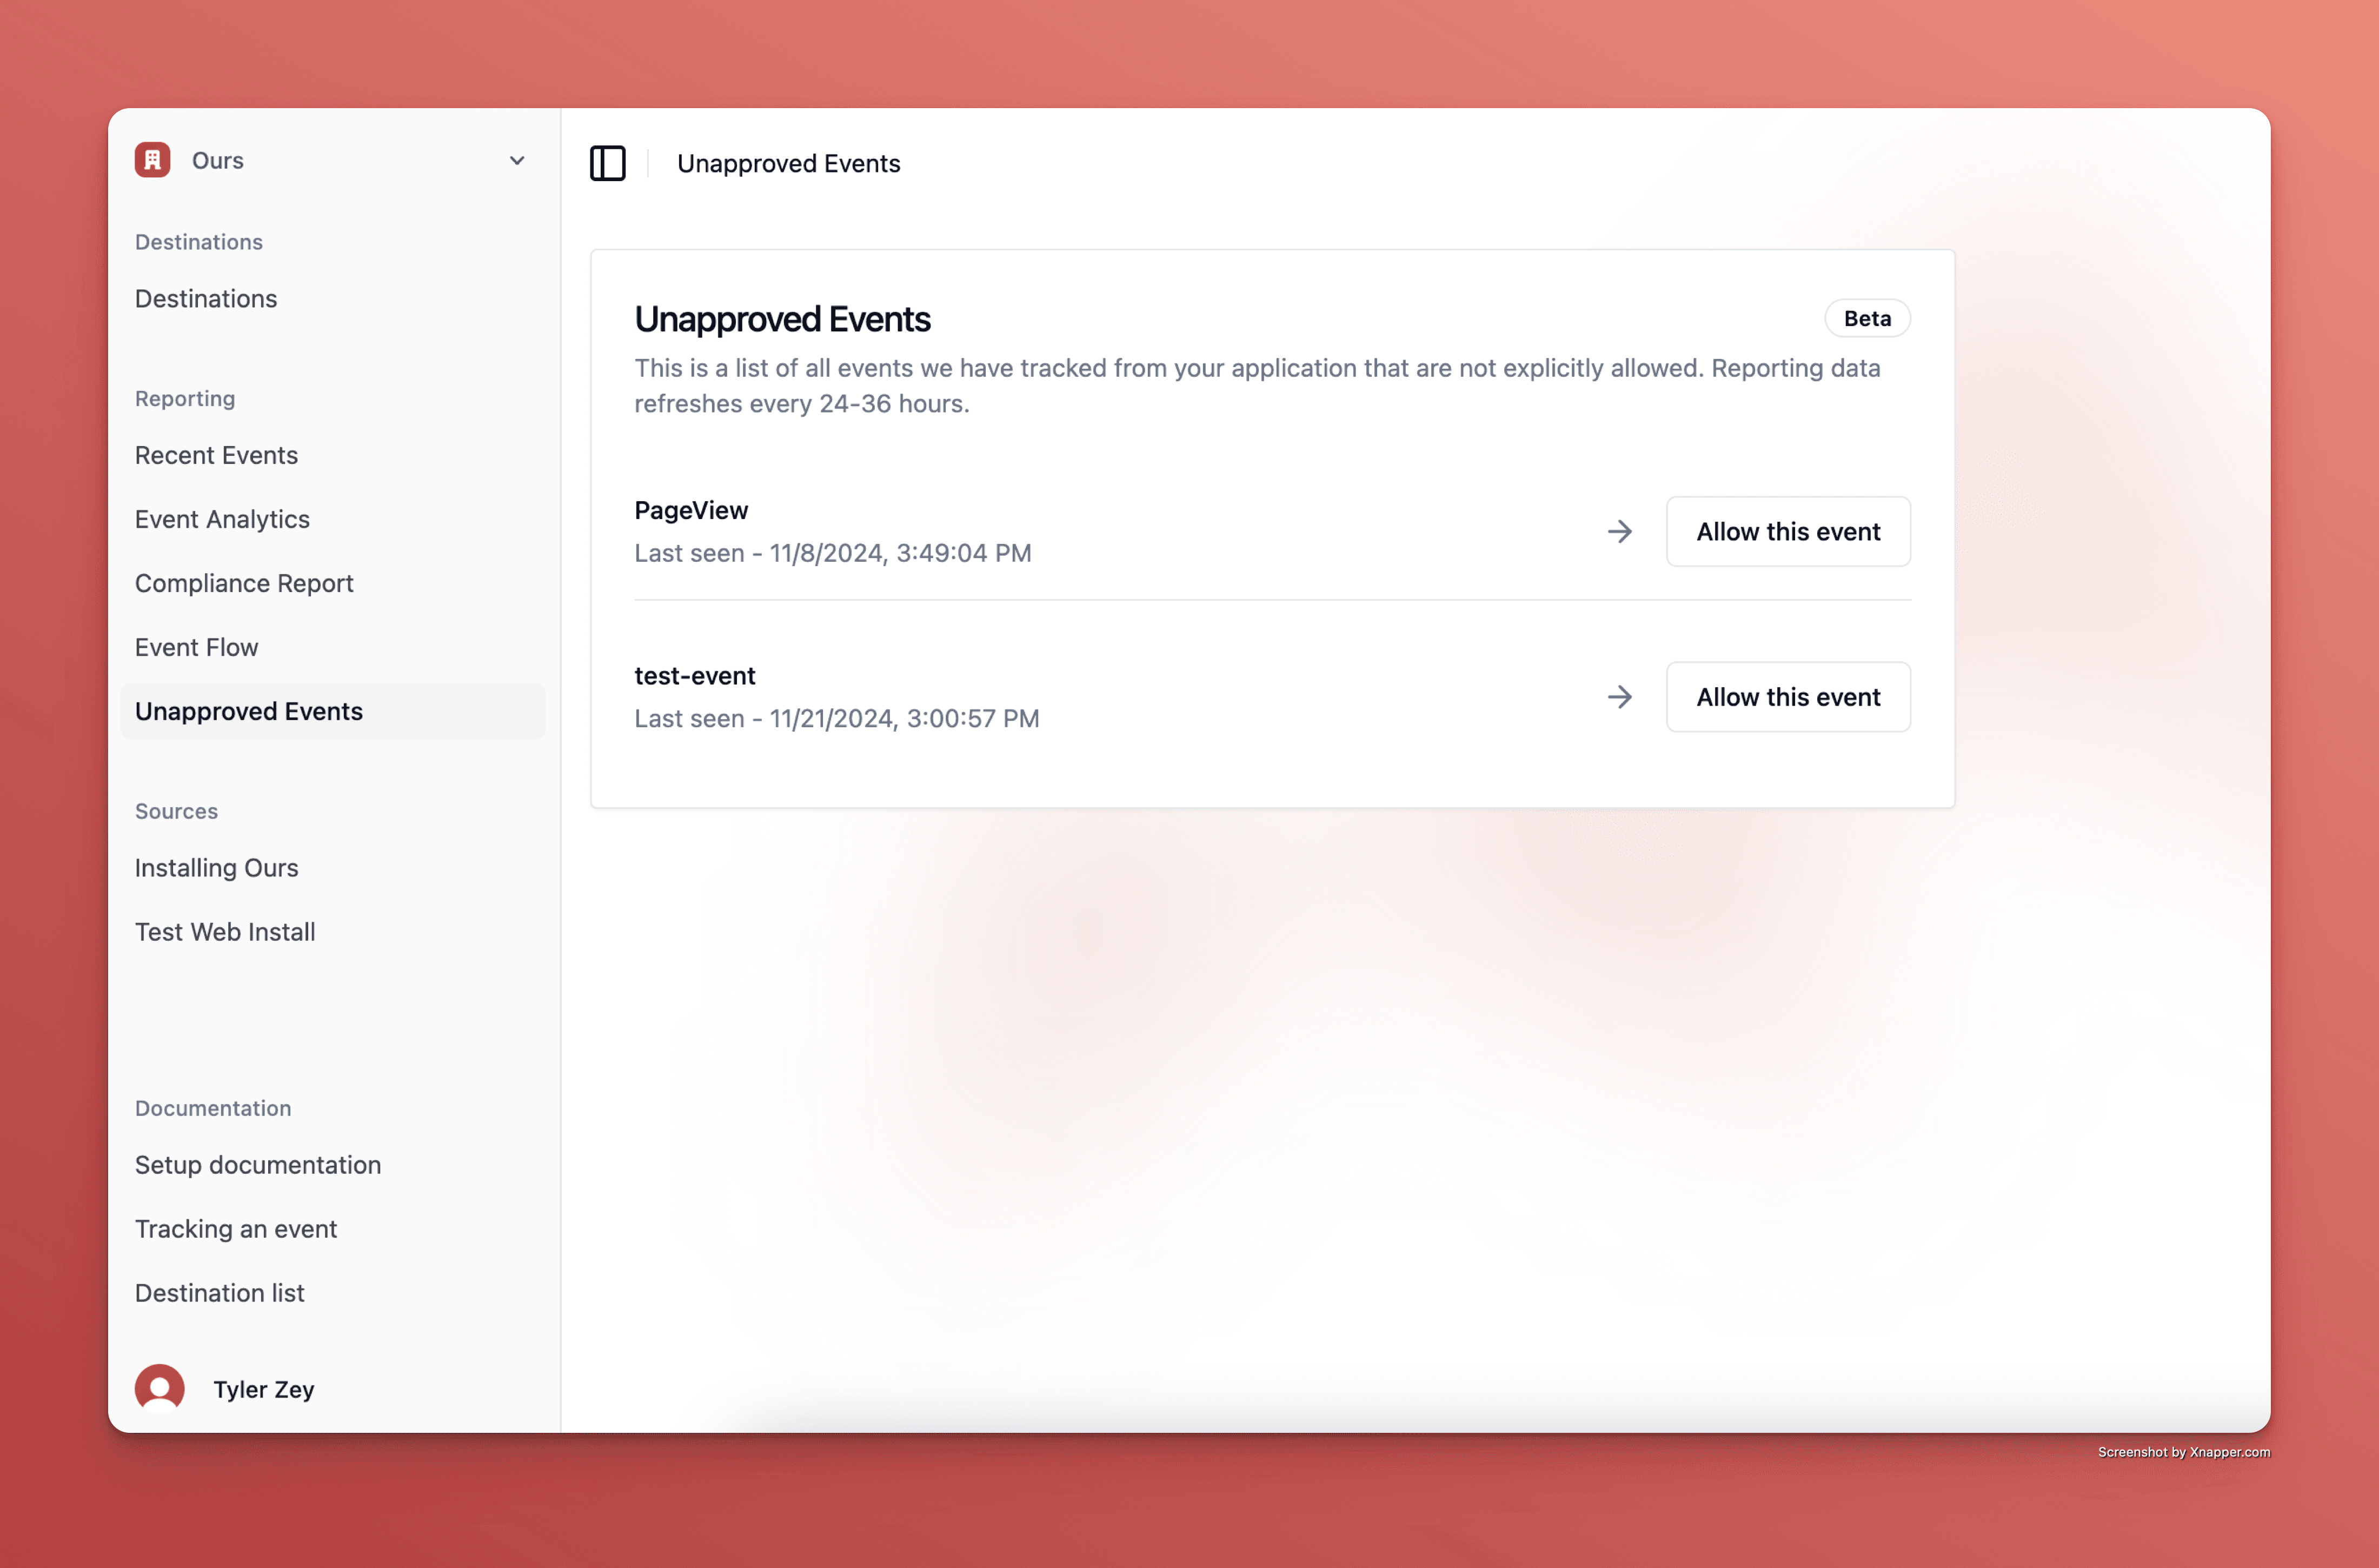Click the PageView event name

(691, 510)
